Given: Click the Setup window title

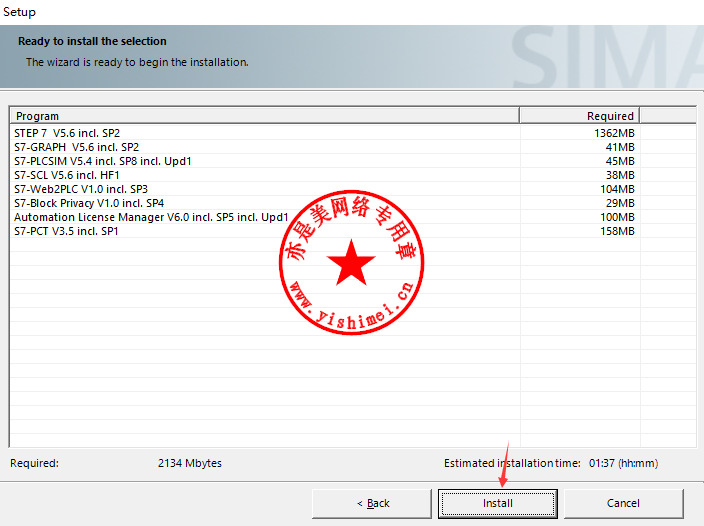Looking at the screenshot, I should coord(19,12).
